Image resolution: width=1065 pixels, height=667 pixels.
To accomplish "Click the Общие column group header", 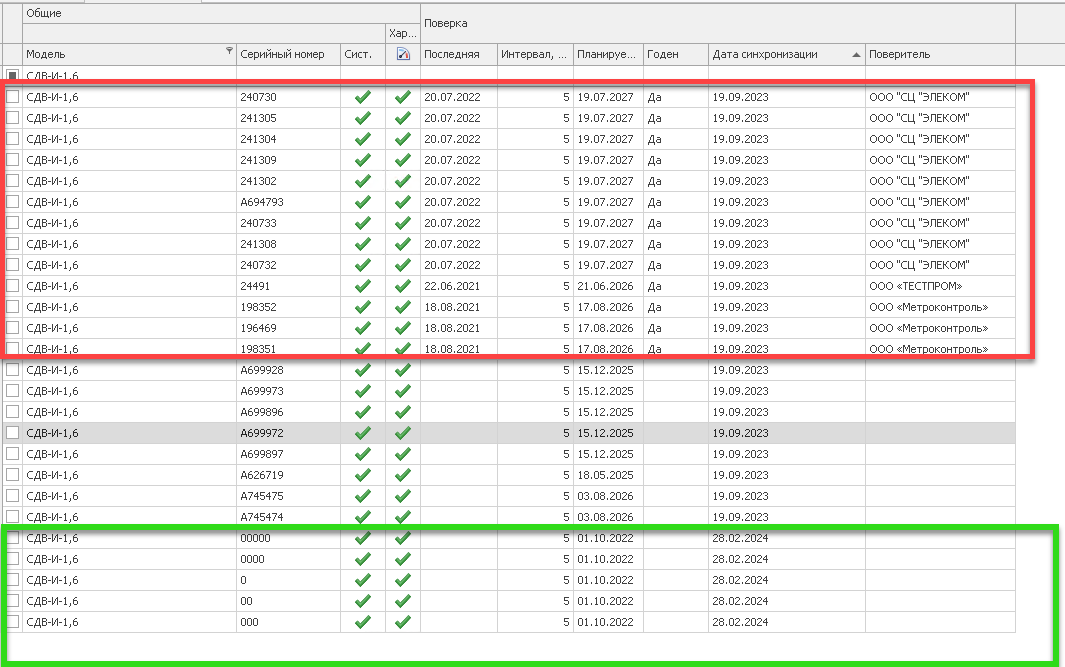I will coord(43,15).
